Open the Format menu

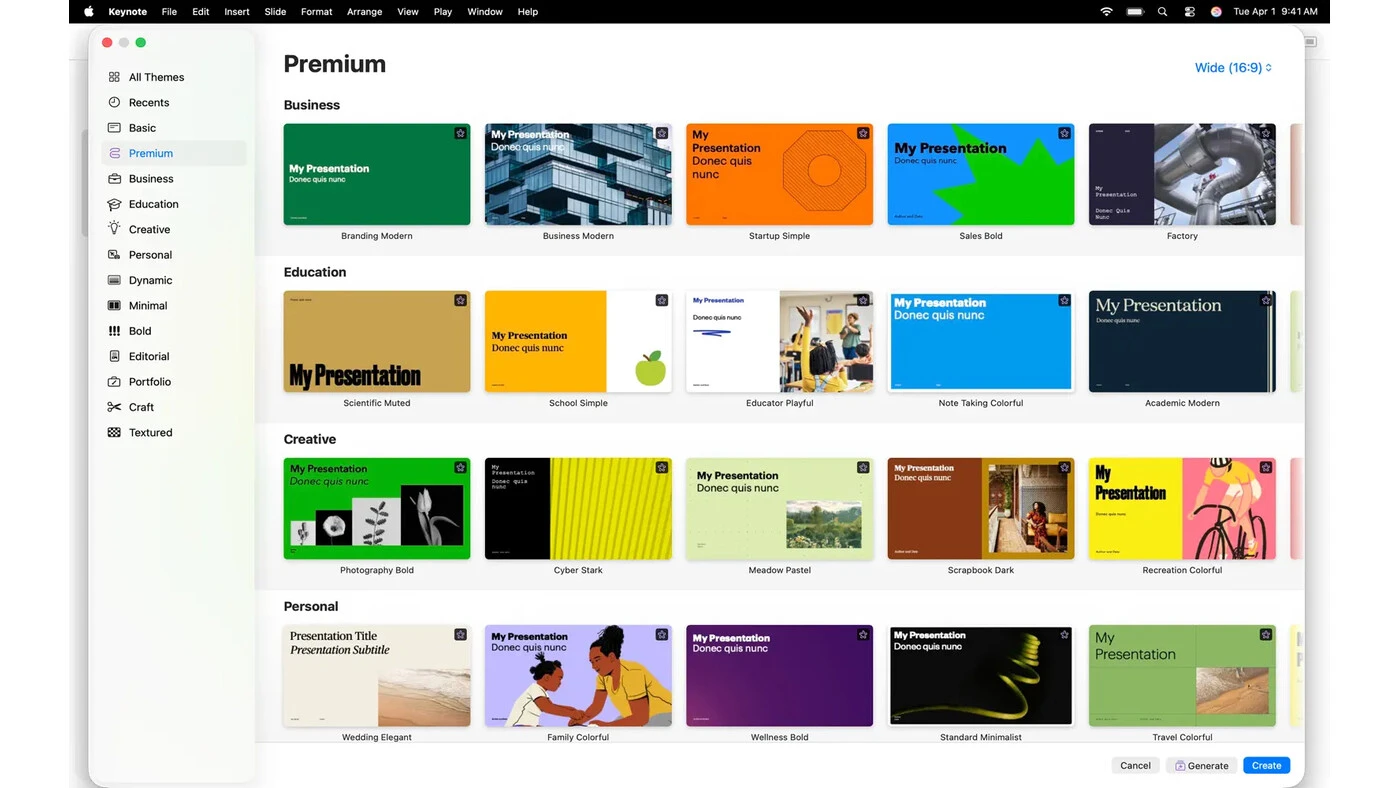[316, 12]
